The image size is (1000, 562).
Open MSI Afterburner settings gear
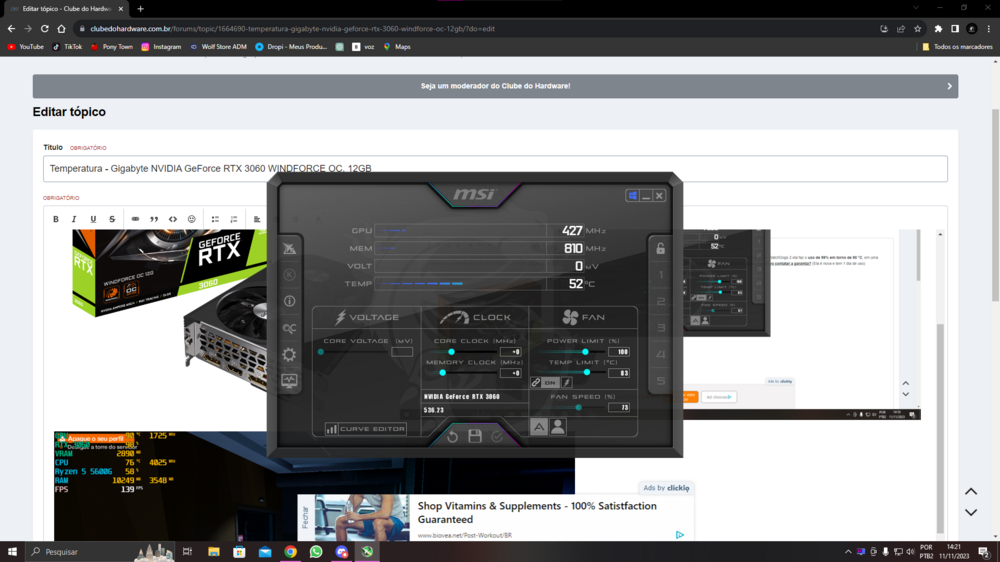pos(289,355)
